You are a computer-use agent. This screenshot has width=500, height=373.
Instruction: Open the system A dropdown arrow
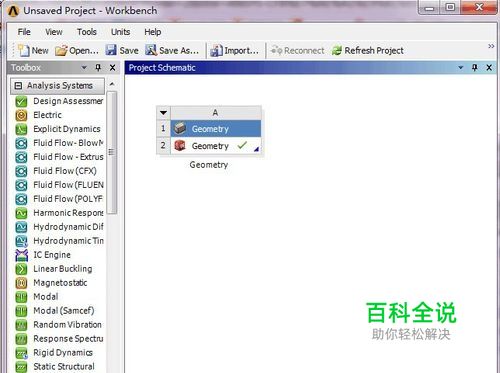pos(163,113)
